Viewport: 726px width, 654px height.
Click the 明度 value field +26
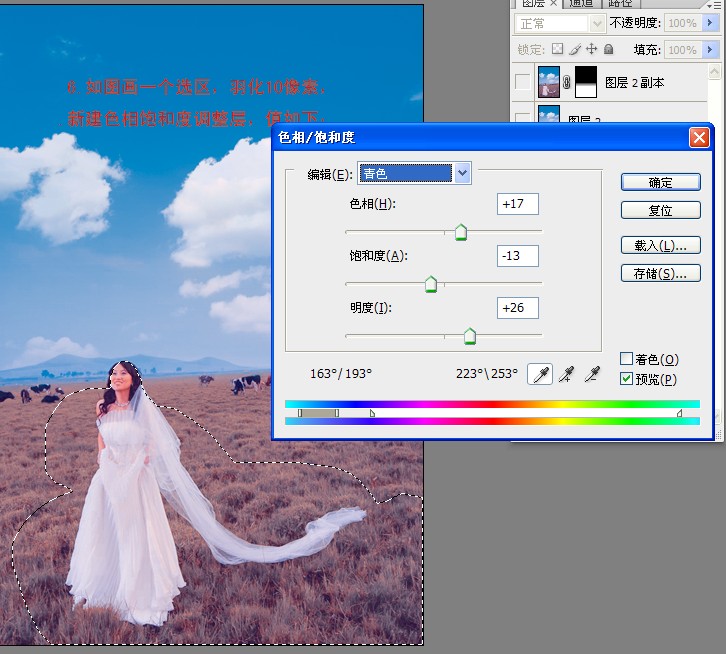click(x=518, y=308)
